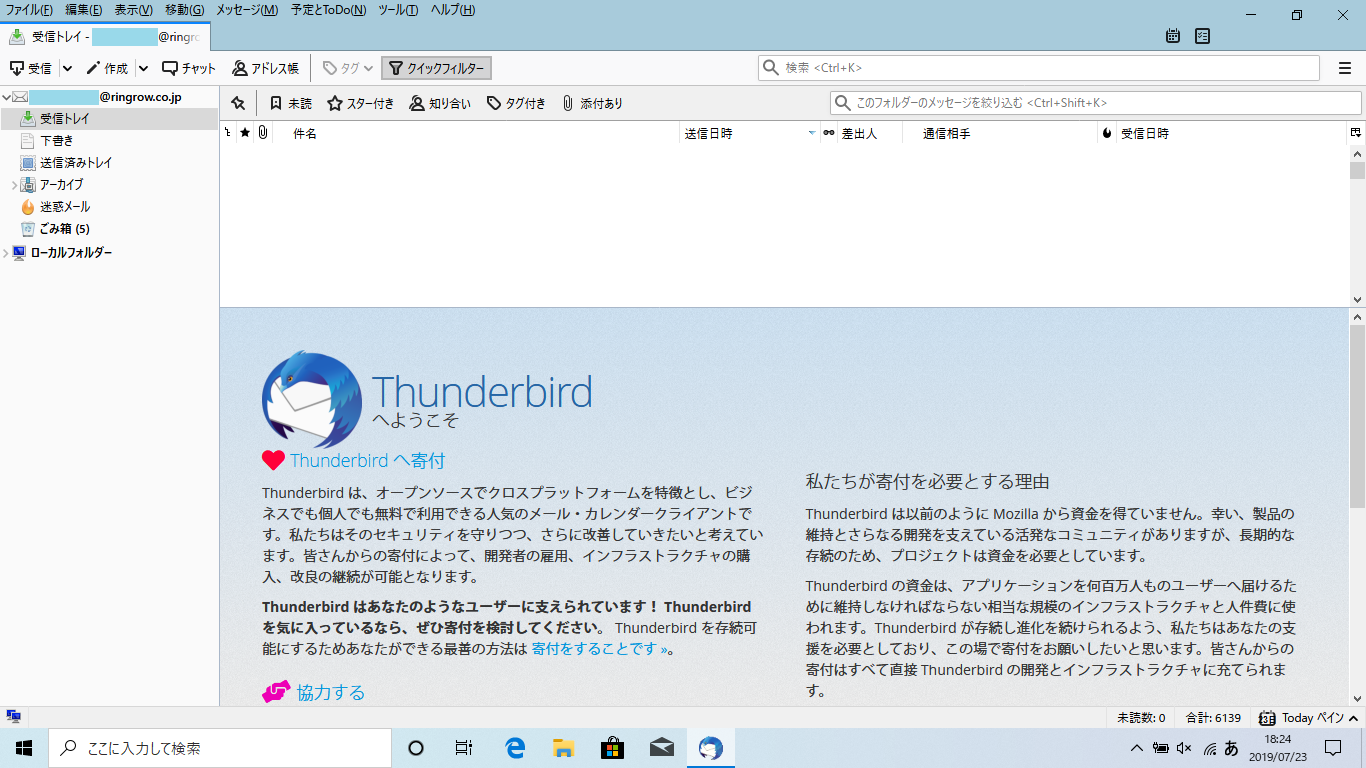Image resolution: width=1366 pixels, height=768 pixels.
Task: Expand the アーカイブ folder
Action: (14, 185)
